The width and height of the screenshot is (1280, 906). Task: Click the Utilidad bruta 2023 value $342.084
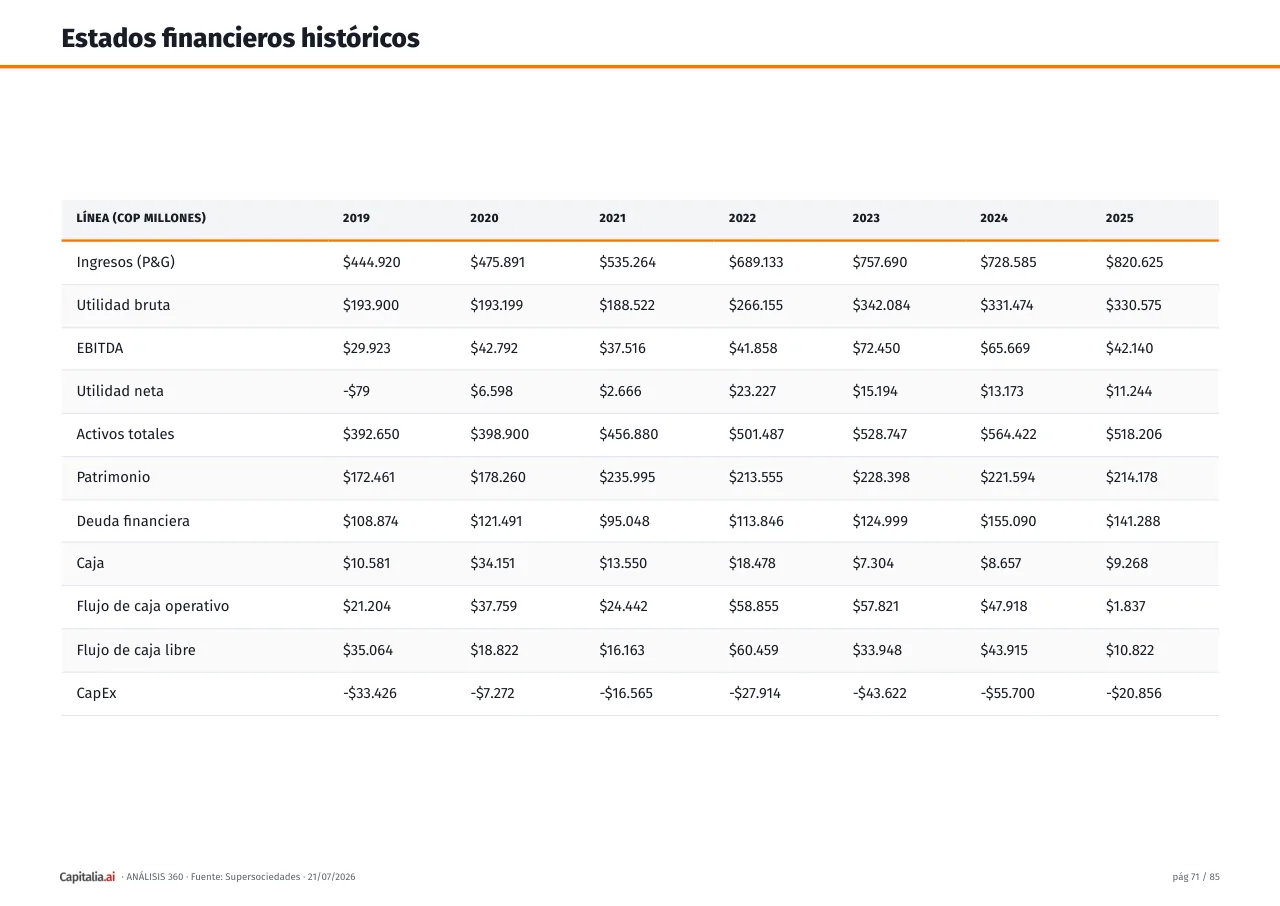click(881, 305)
